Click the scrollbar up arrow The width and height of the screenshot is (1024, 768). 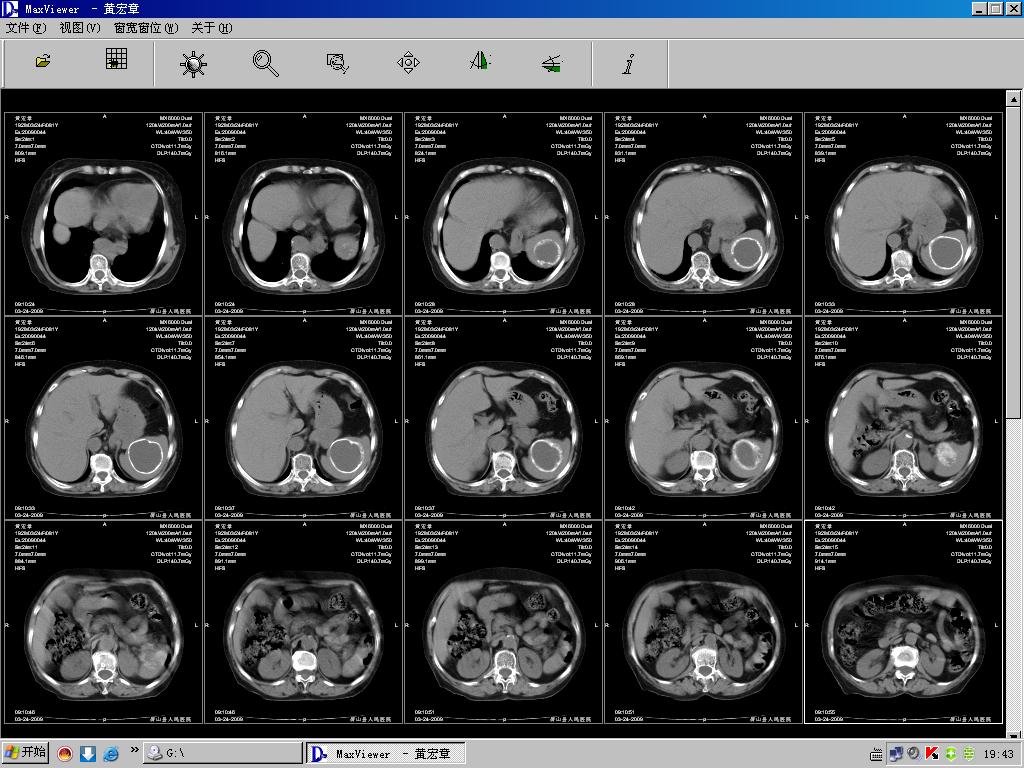tap(1013, 99)
